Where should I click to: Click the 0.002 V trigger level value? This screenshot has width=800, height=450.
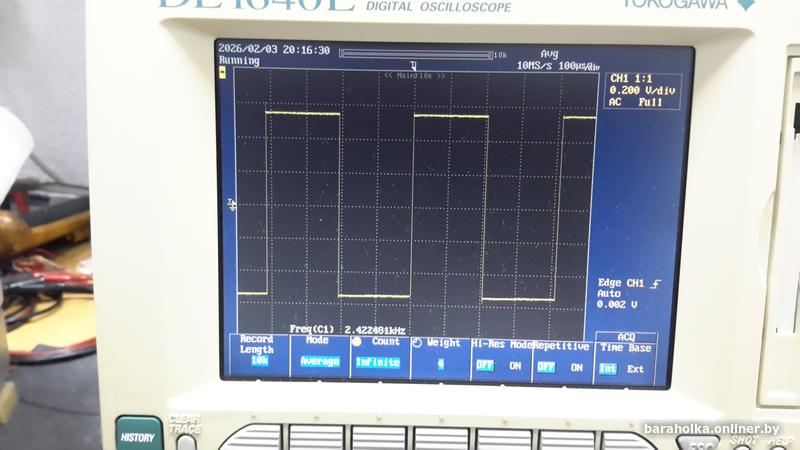(617, 305)
